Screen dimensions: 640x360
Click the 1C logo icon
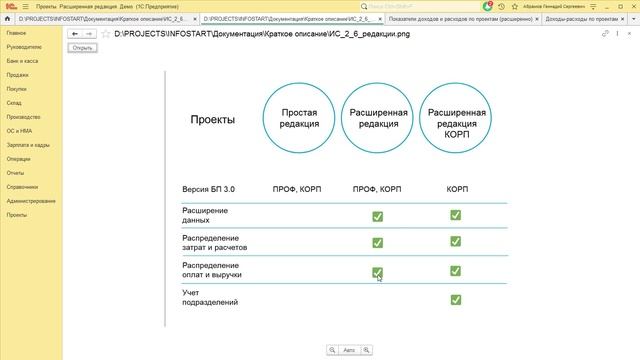pyautogui.click(x=11, y=7)
